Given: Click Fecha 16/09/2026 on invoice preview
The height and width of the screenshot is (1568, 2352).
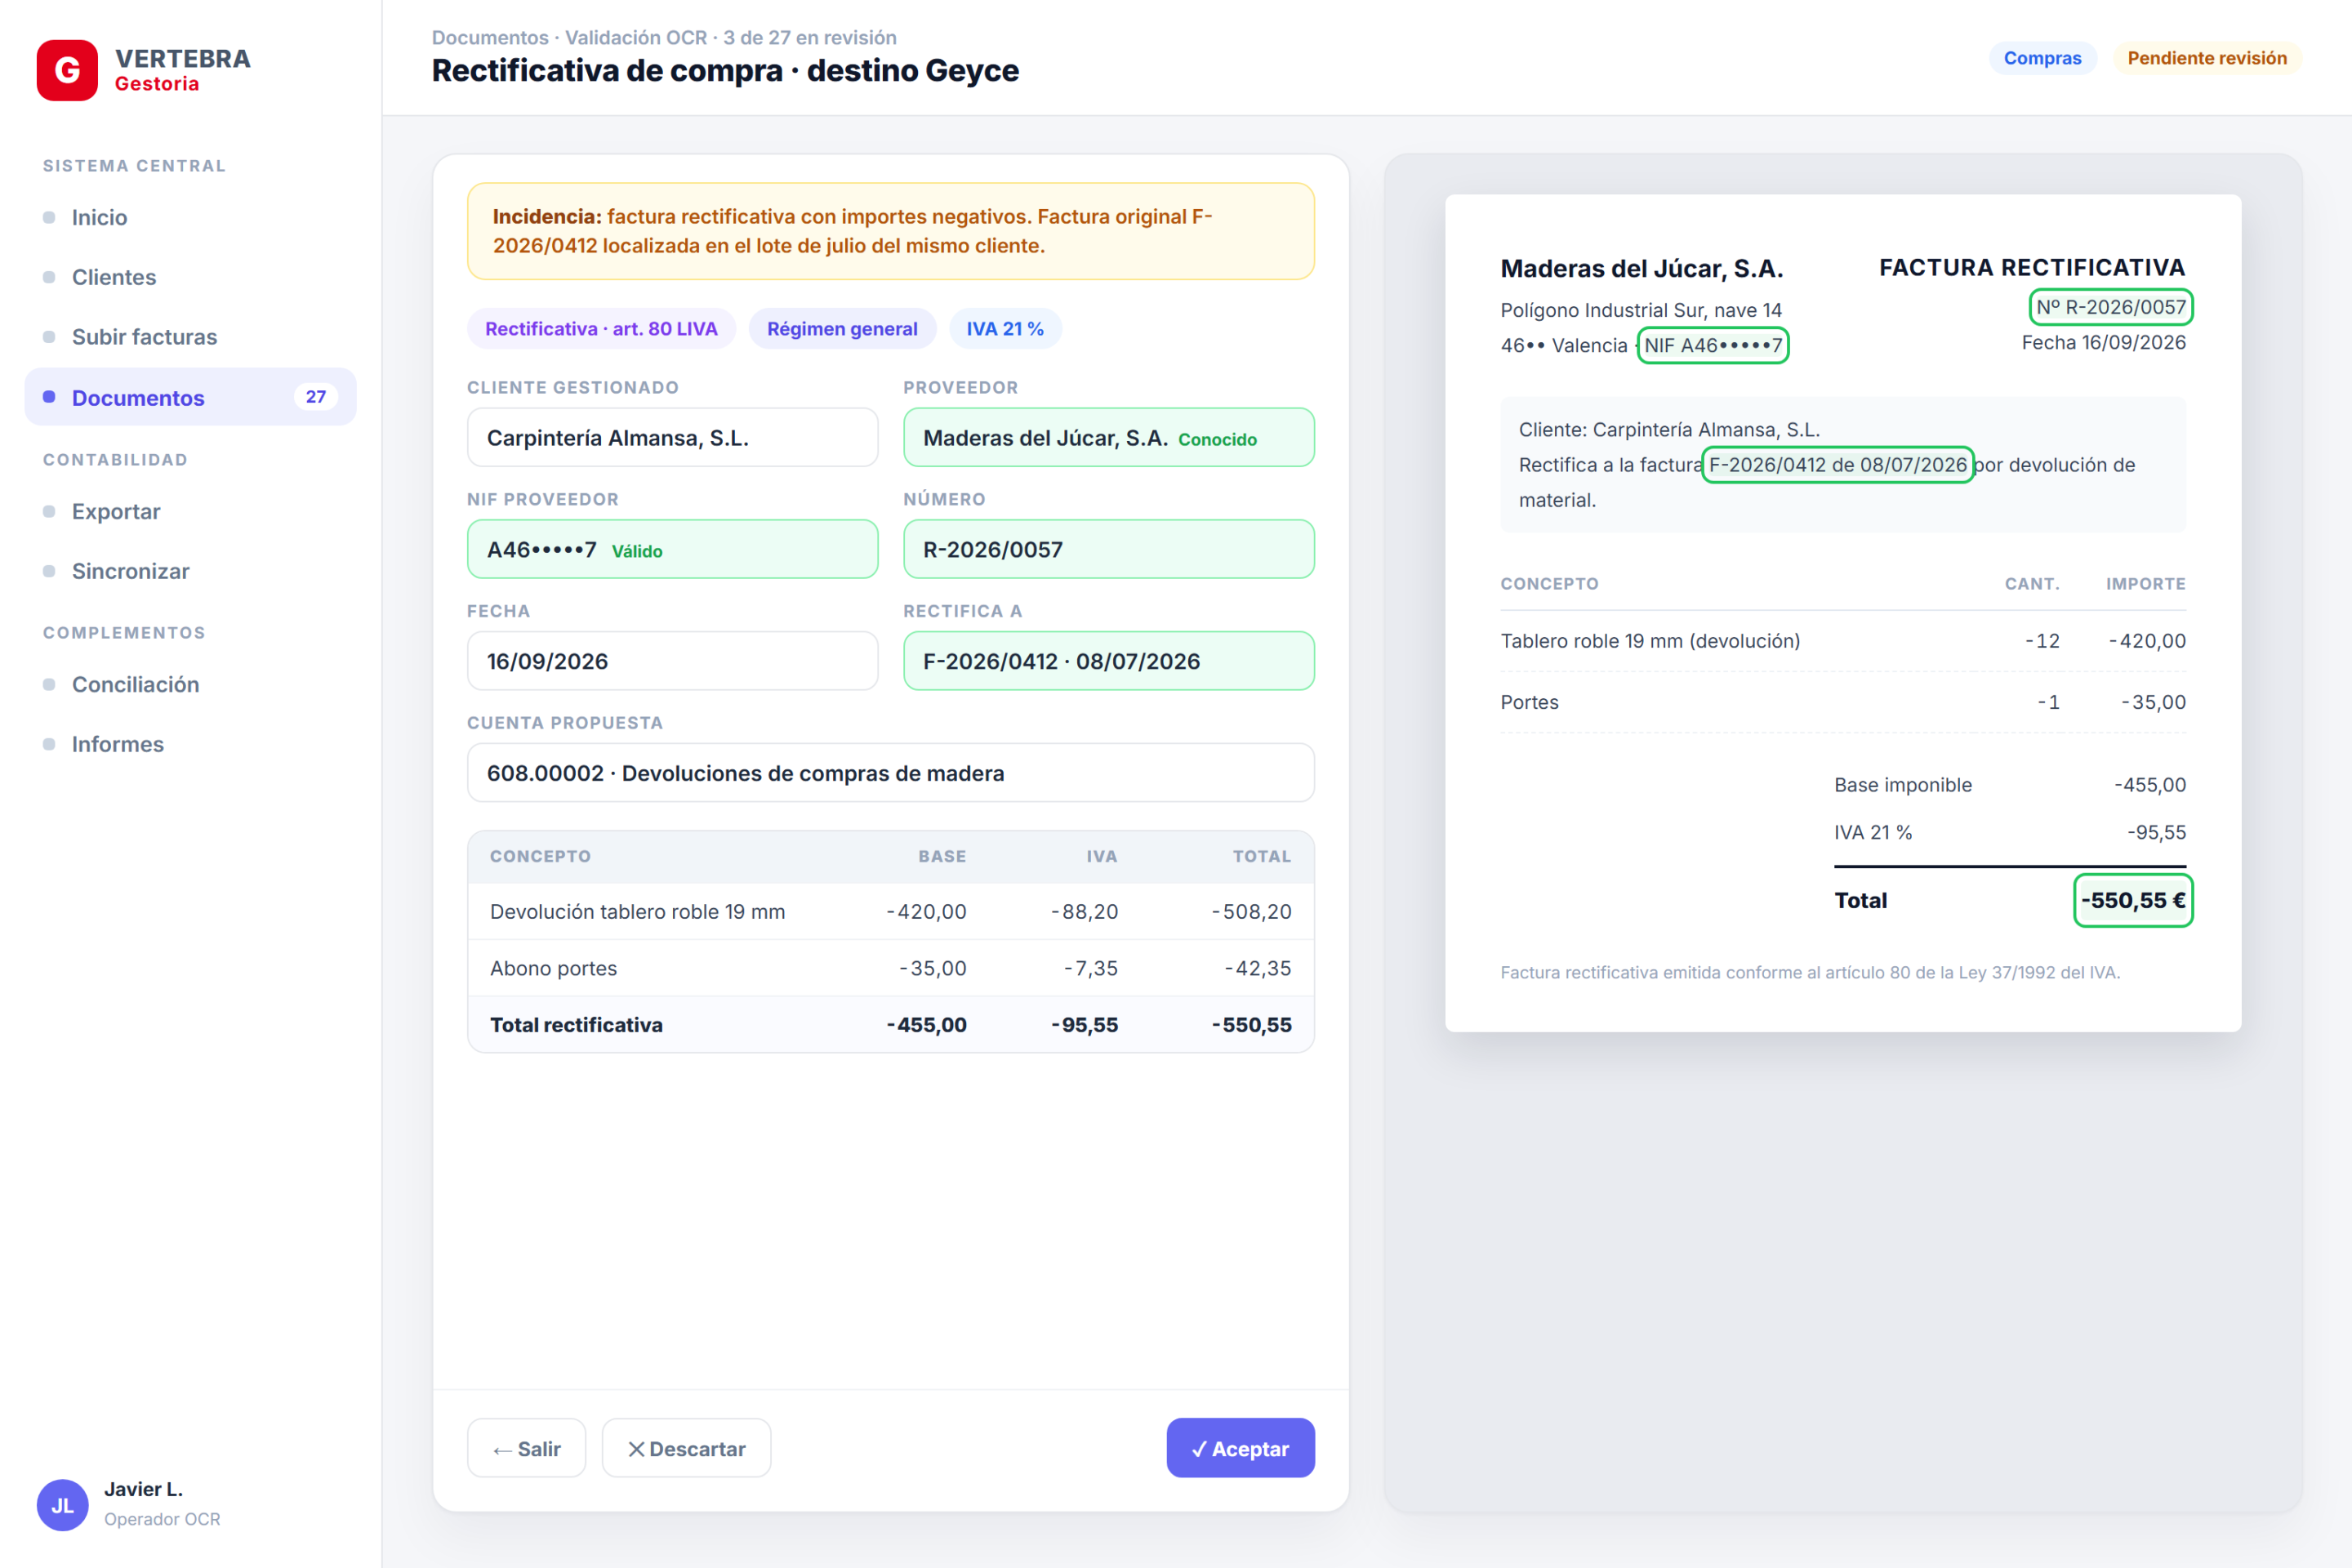Looking at the screenshot, I should (x=2103, y=342).
